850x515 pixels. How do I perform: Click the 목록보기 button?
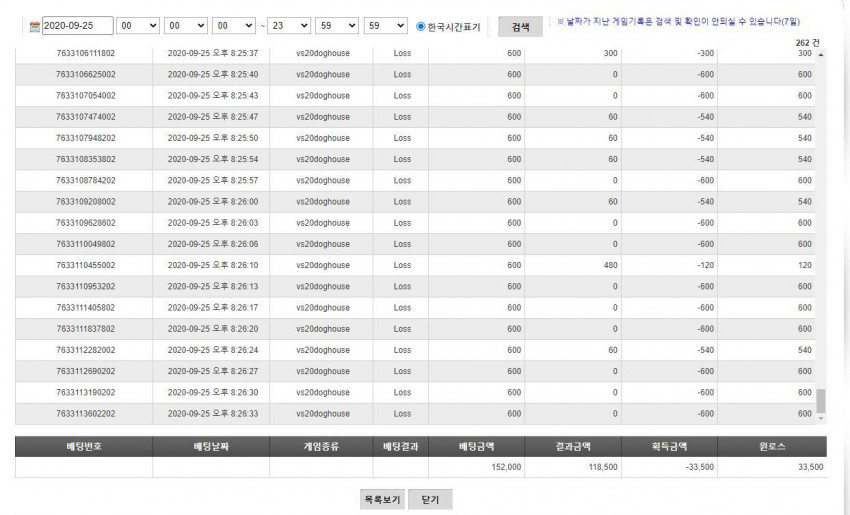click(382, 499)
